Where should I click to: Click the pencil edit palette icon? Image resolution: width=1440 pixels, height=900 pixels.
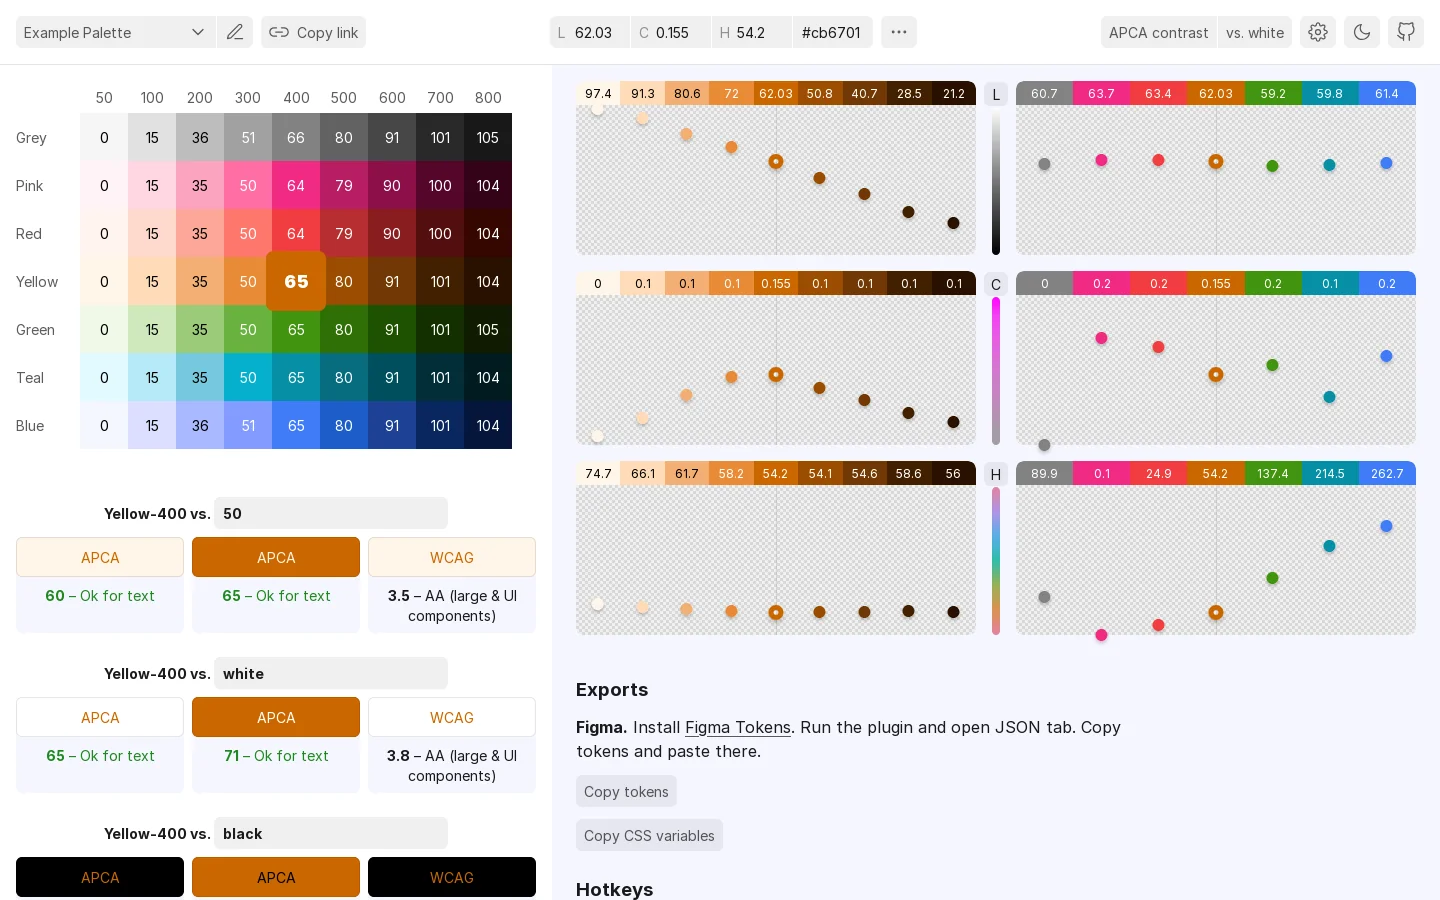click(235, 32)
